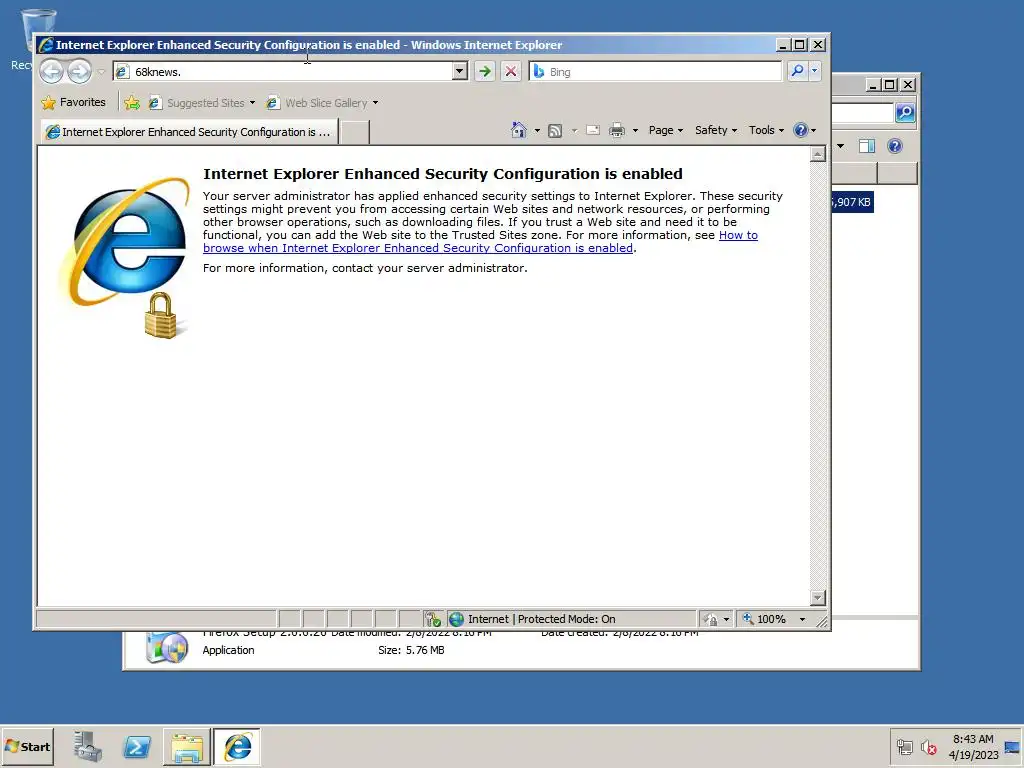Open the Safety menu

pyautogui.click(x=716, y=130)
